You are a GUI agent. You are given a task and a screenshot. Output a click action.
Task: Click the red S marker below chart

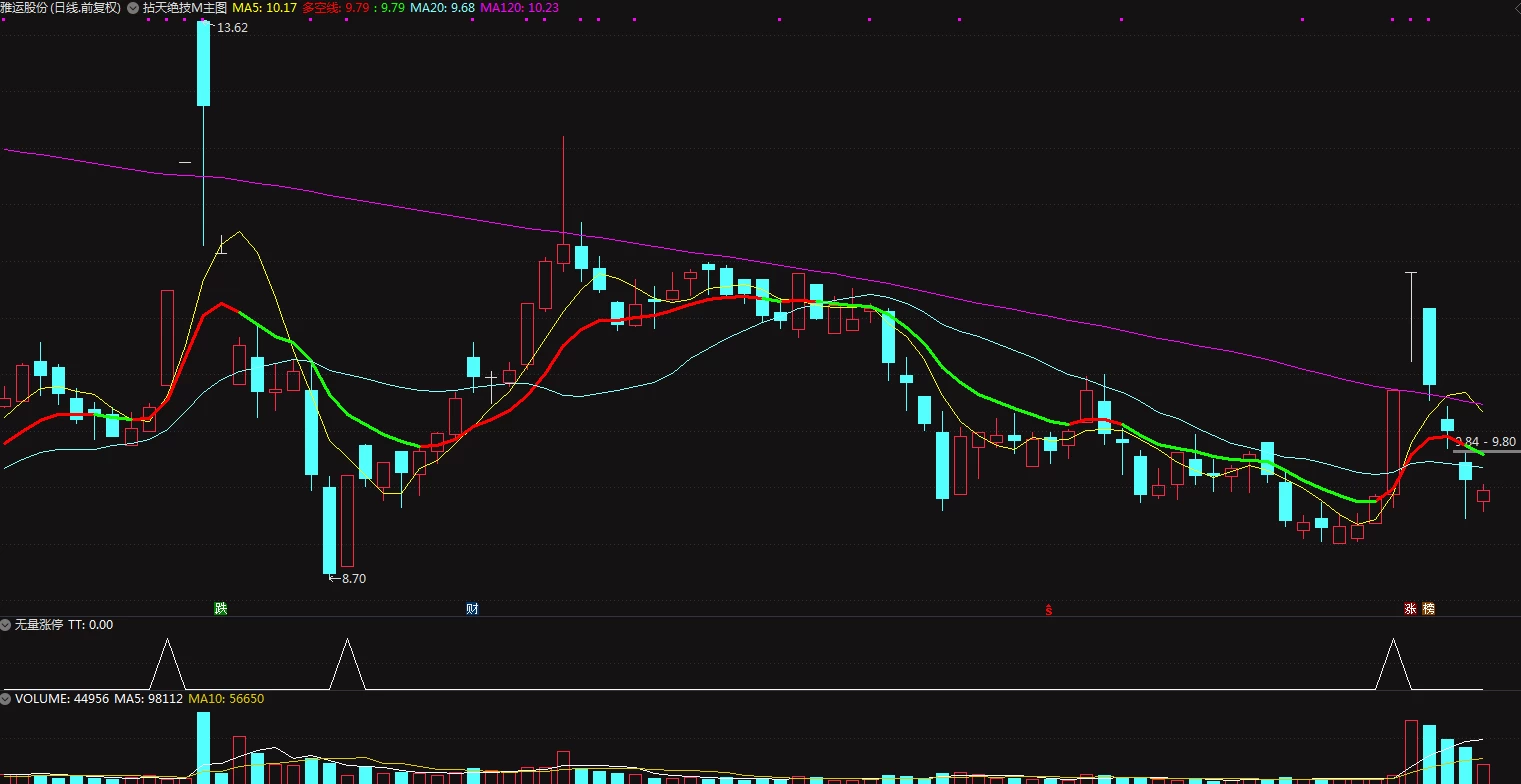[x=1049, y=609]
